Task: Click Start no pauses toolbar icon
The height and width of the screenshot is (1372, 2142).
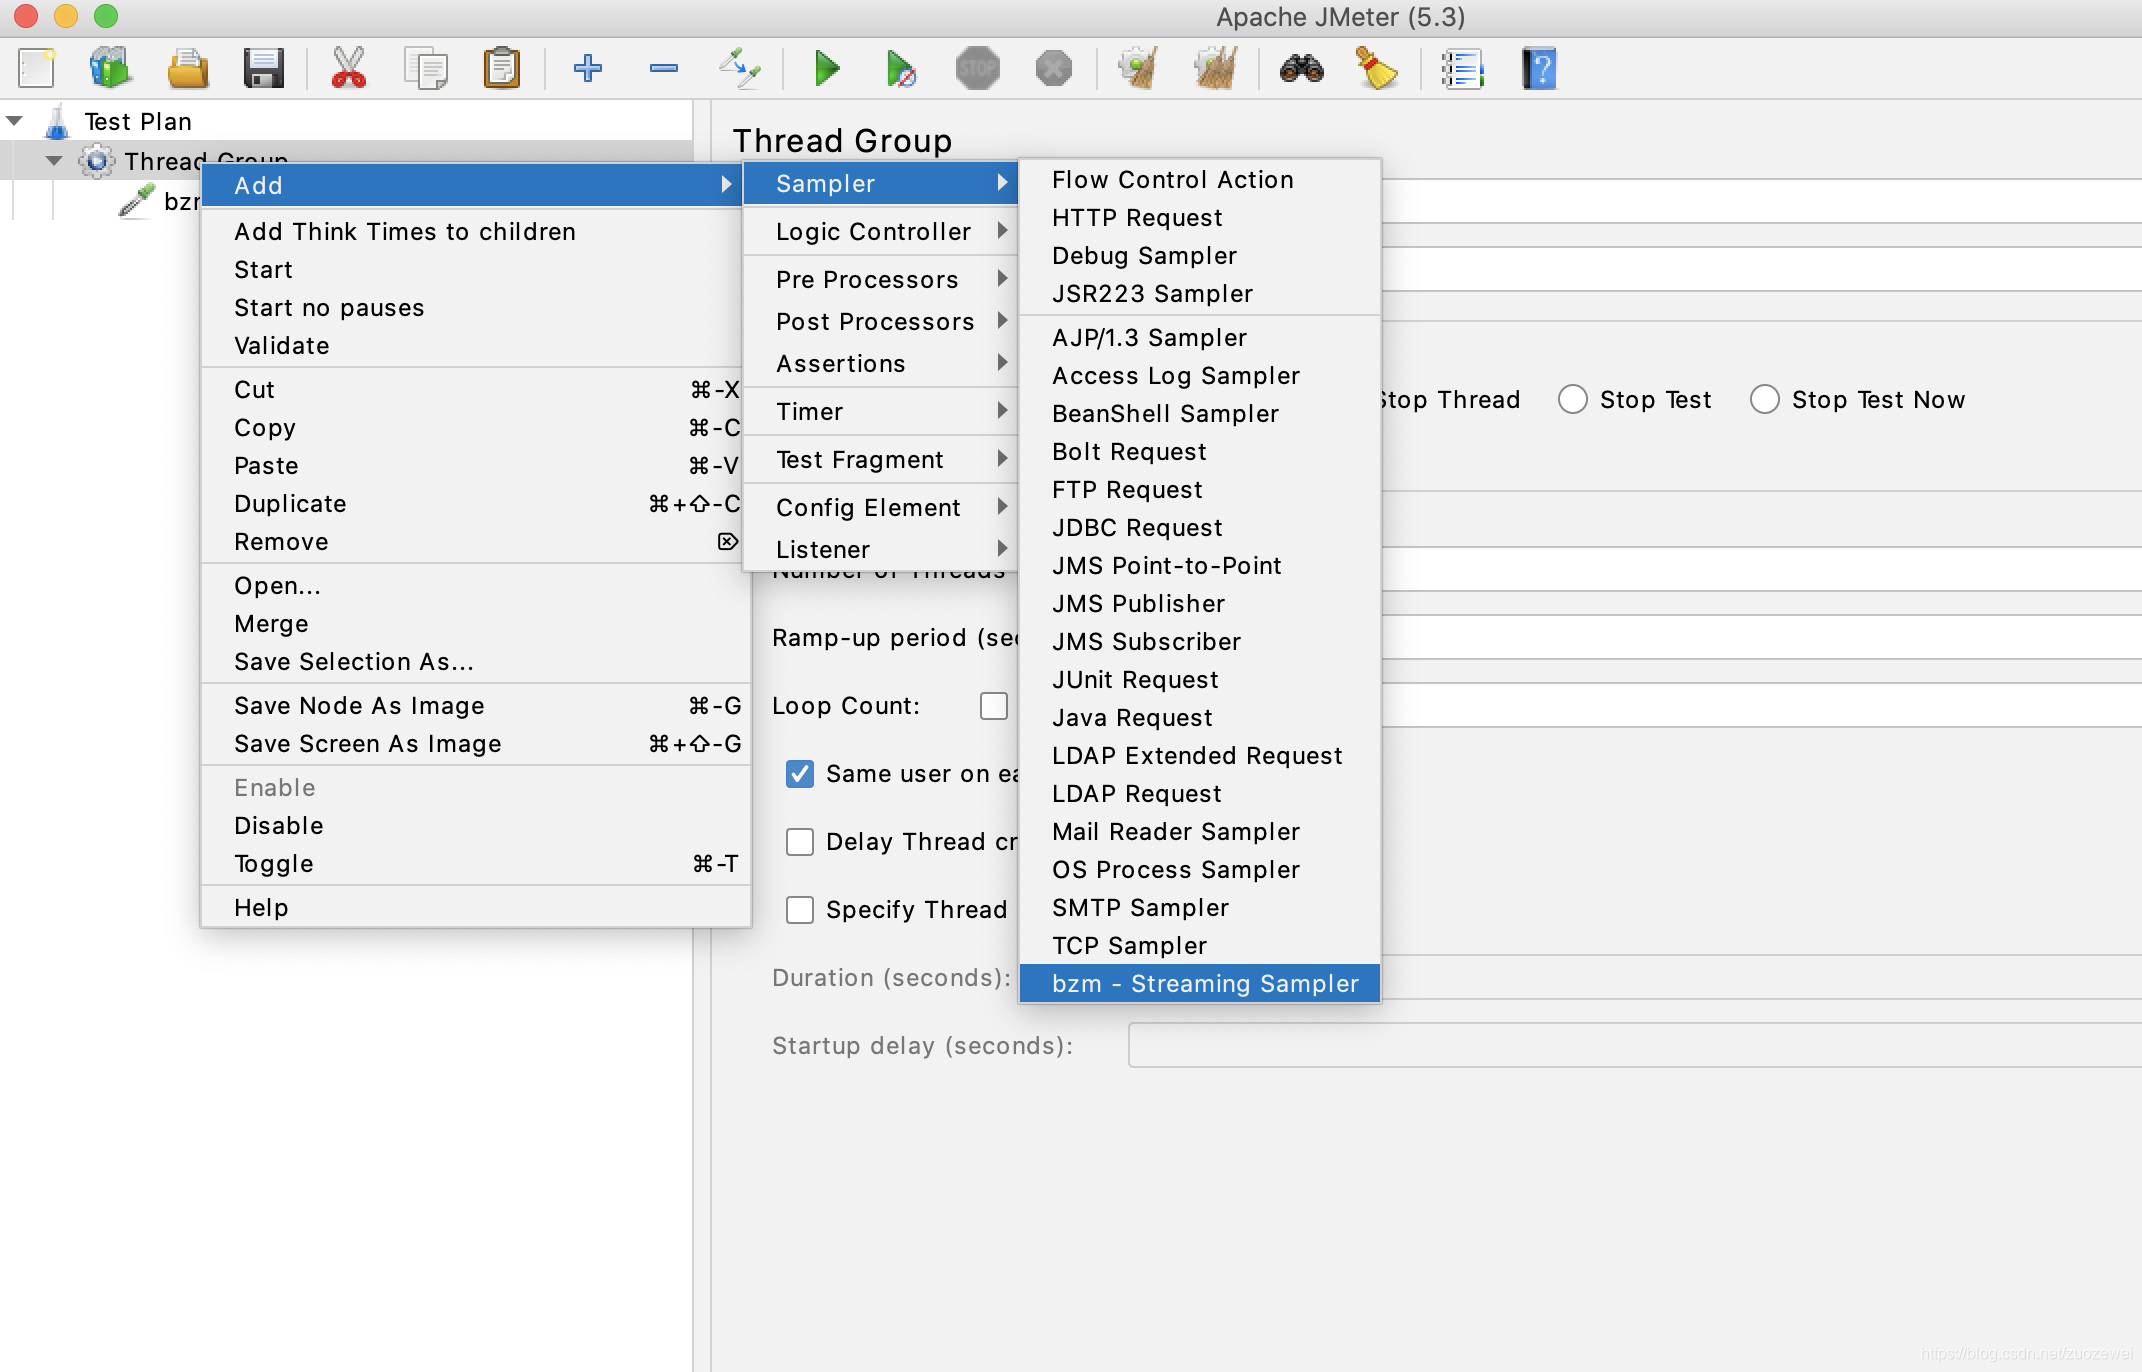Action: coord(900,69)
